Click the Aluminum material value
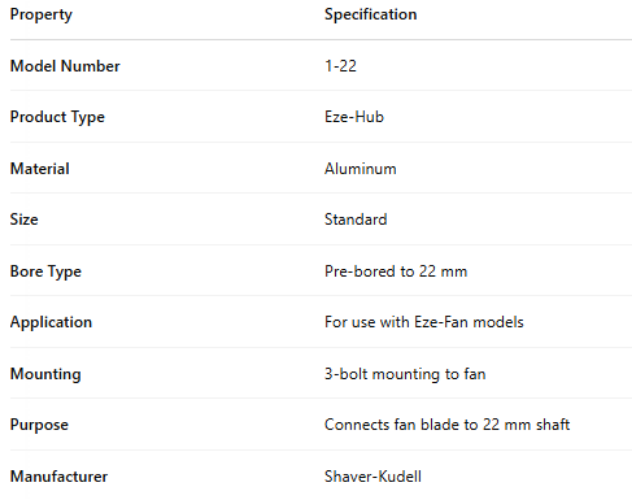 tap(360, 169)
